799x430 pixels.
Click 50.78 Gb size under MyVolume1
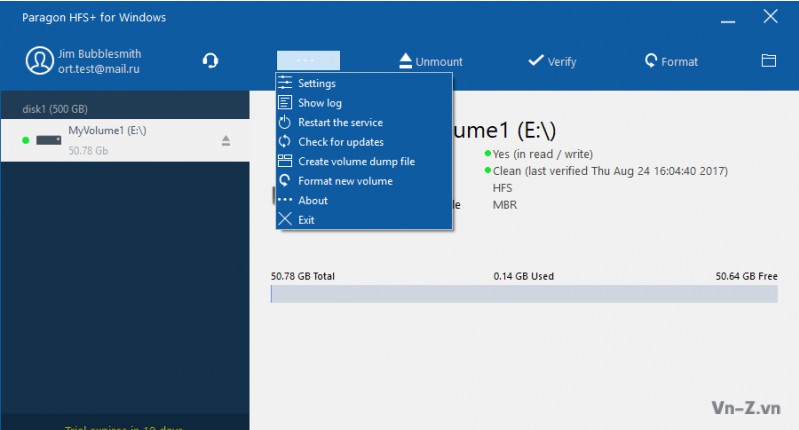88,150
